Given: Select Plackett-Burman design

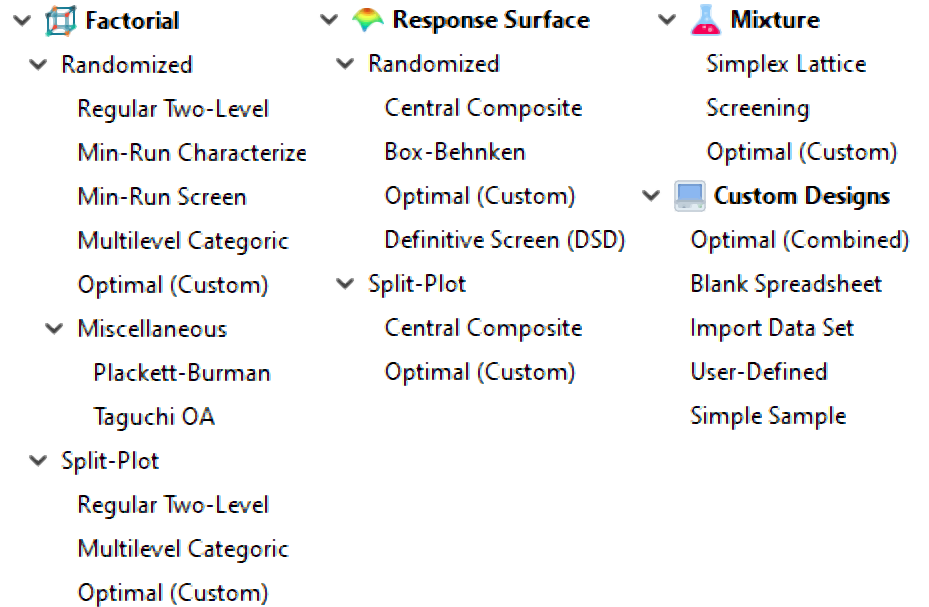Looking at the screenshot, I should tap(182, 373).
